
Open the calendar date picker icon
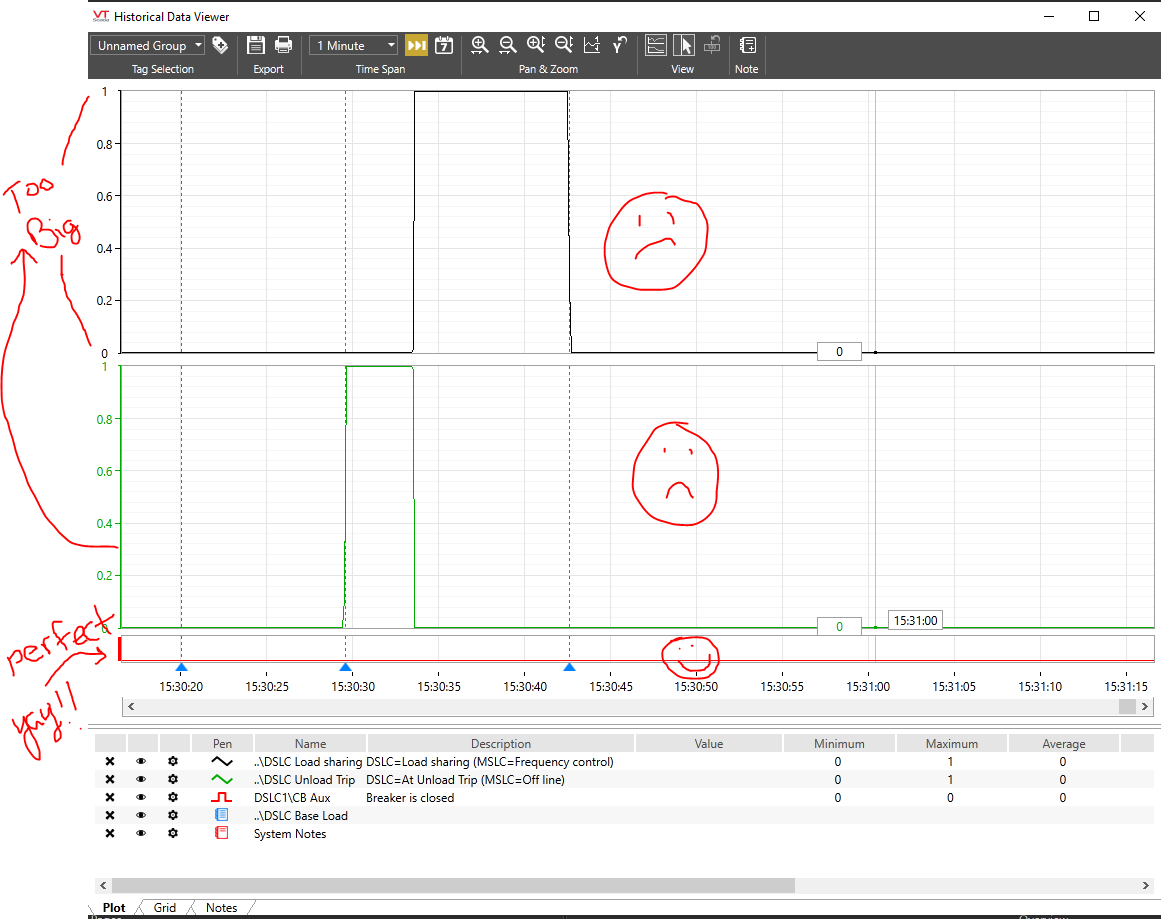[x=444, y=45]
